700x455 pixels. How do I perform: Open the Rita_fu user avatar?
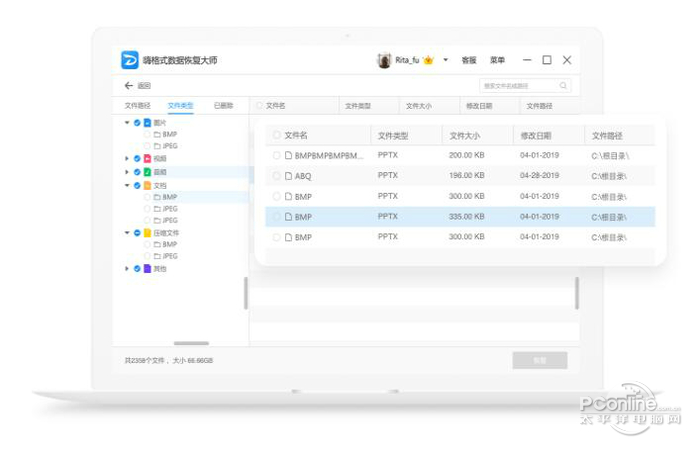click(384, 60)
